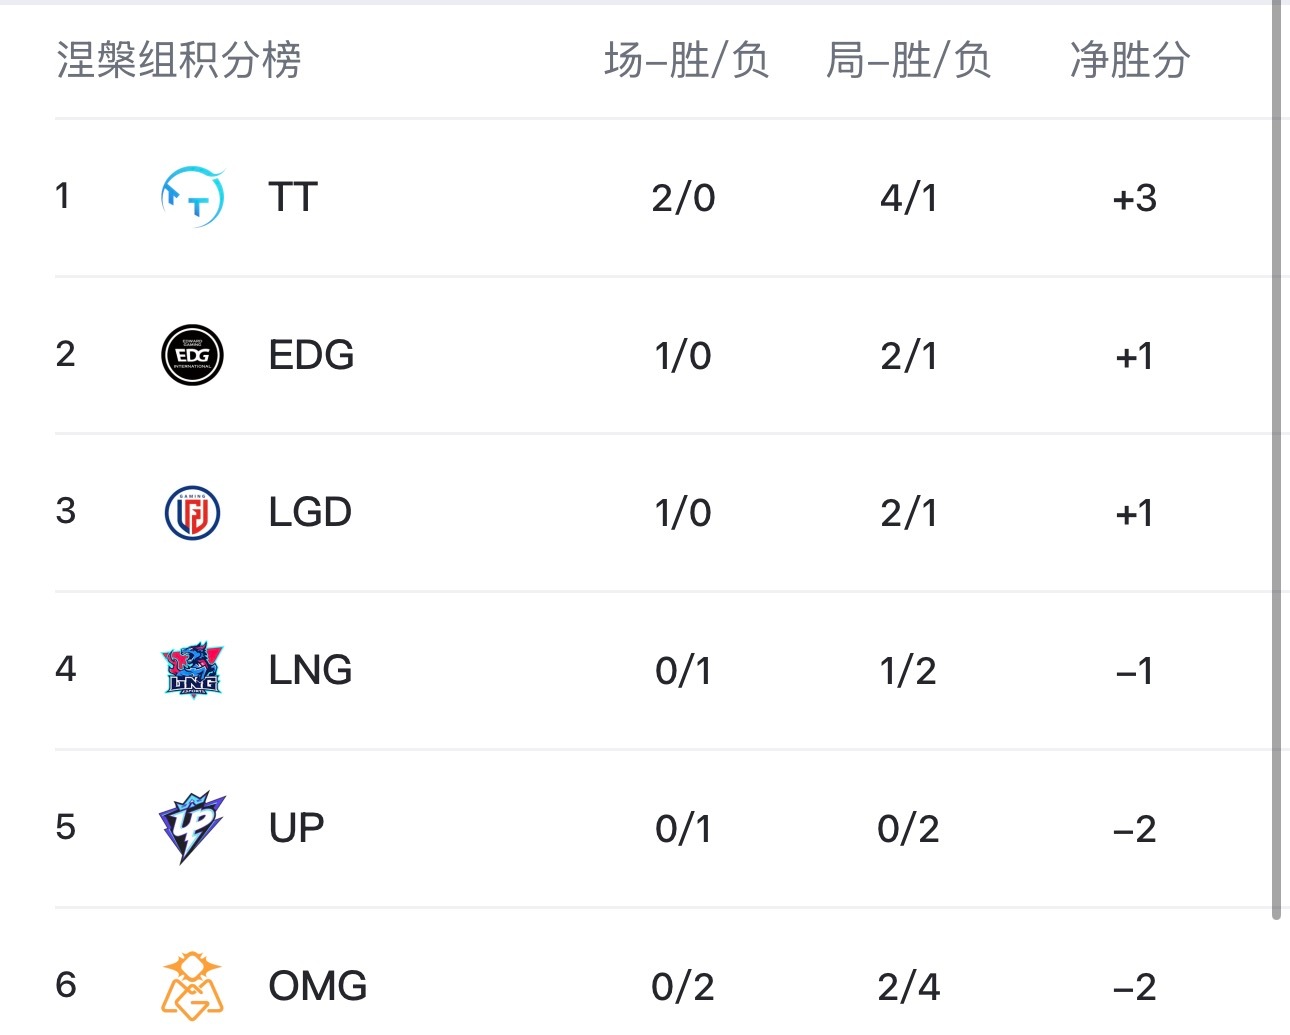The width and height of the screenshot is (1290, 1035).
Task: Click the LGD team name text
Action: [x=310, y=513]
